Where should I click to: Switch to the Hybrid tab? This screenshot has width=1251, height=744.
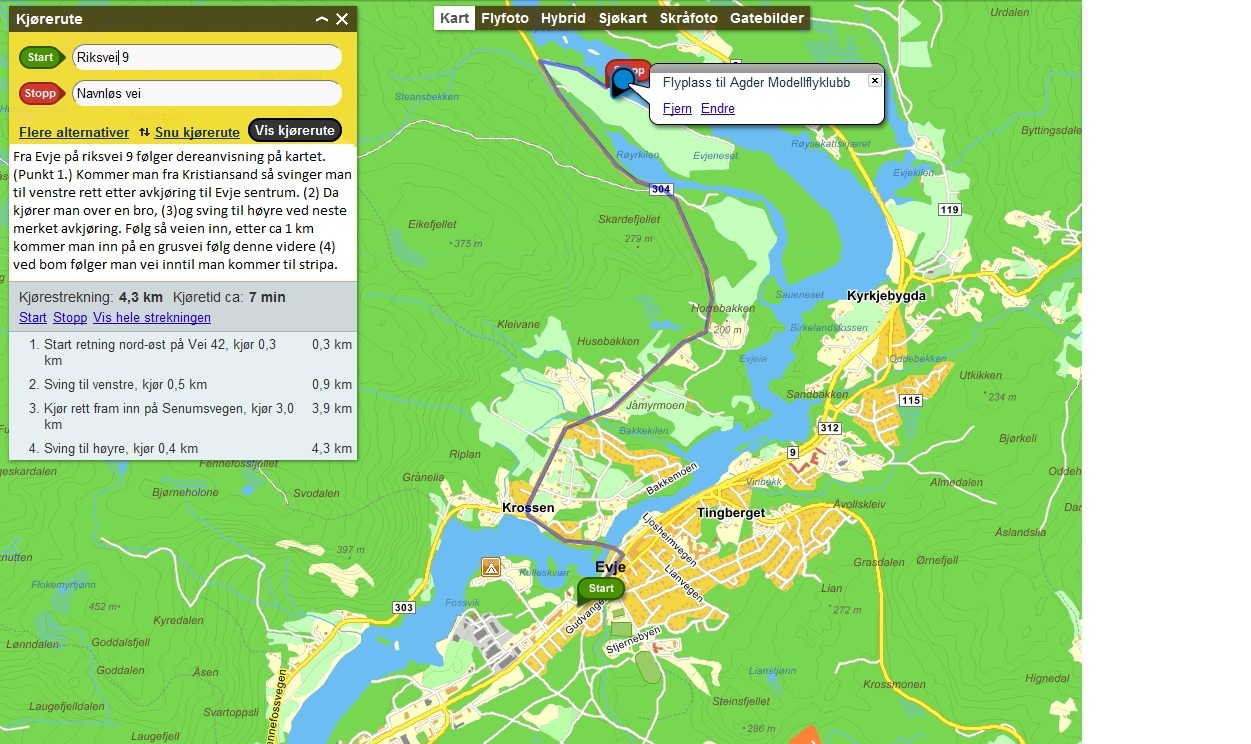(x=563, y=18)
